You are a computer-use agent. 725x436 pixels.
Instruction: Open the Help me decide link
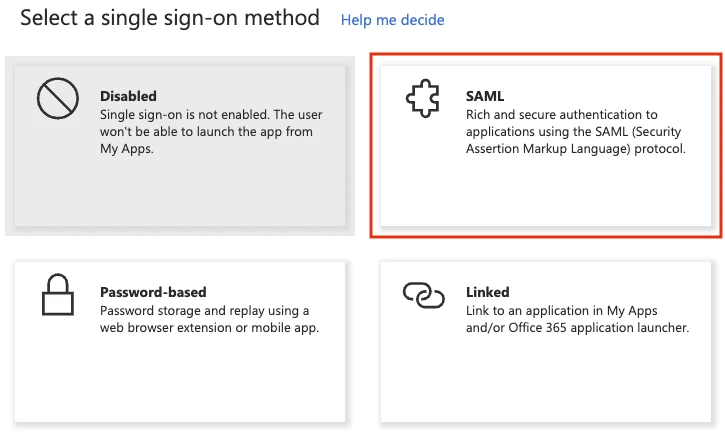pyautogui.click(x=392, y=20)
